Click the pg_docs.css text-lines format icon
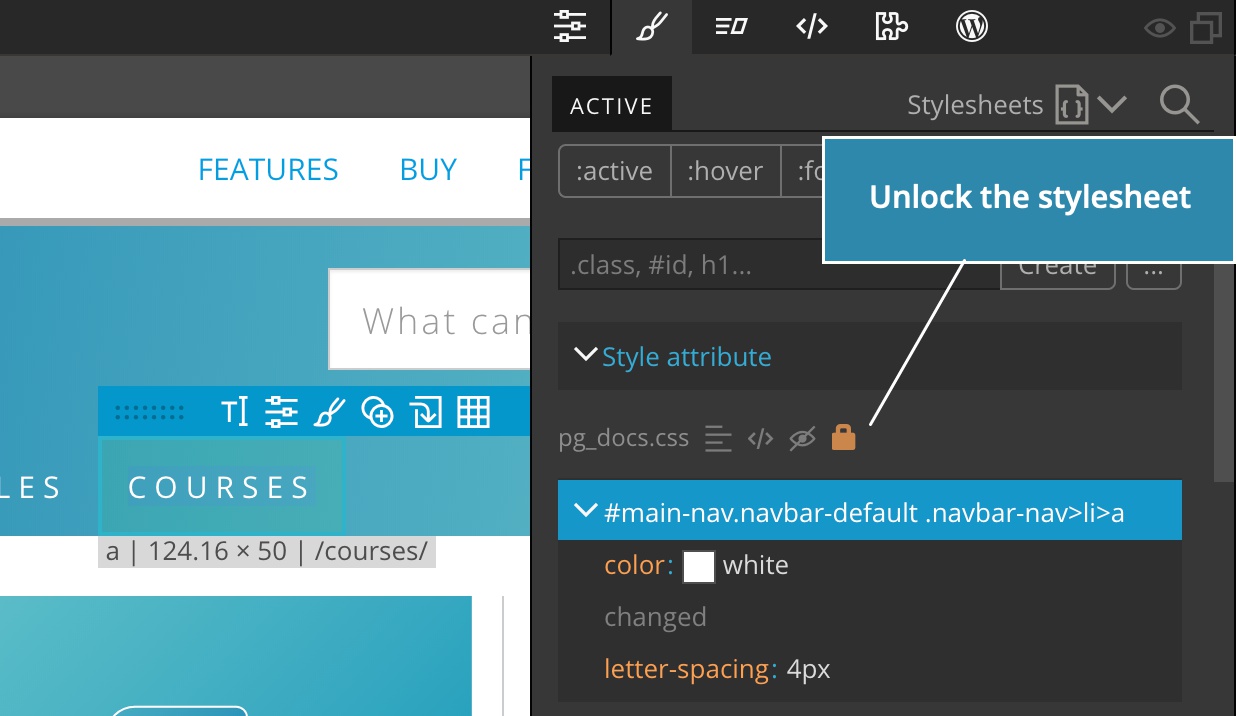 [x=718, y=438]
